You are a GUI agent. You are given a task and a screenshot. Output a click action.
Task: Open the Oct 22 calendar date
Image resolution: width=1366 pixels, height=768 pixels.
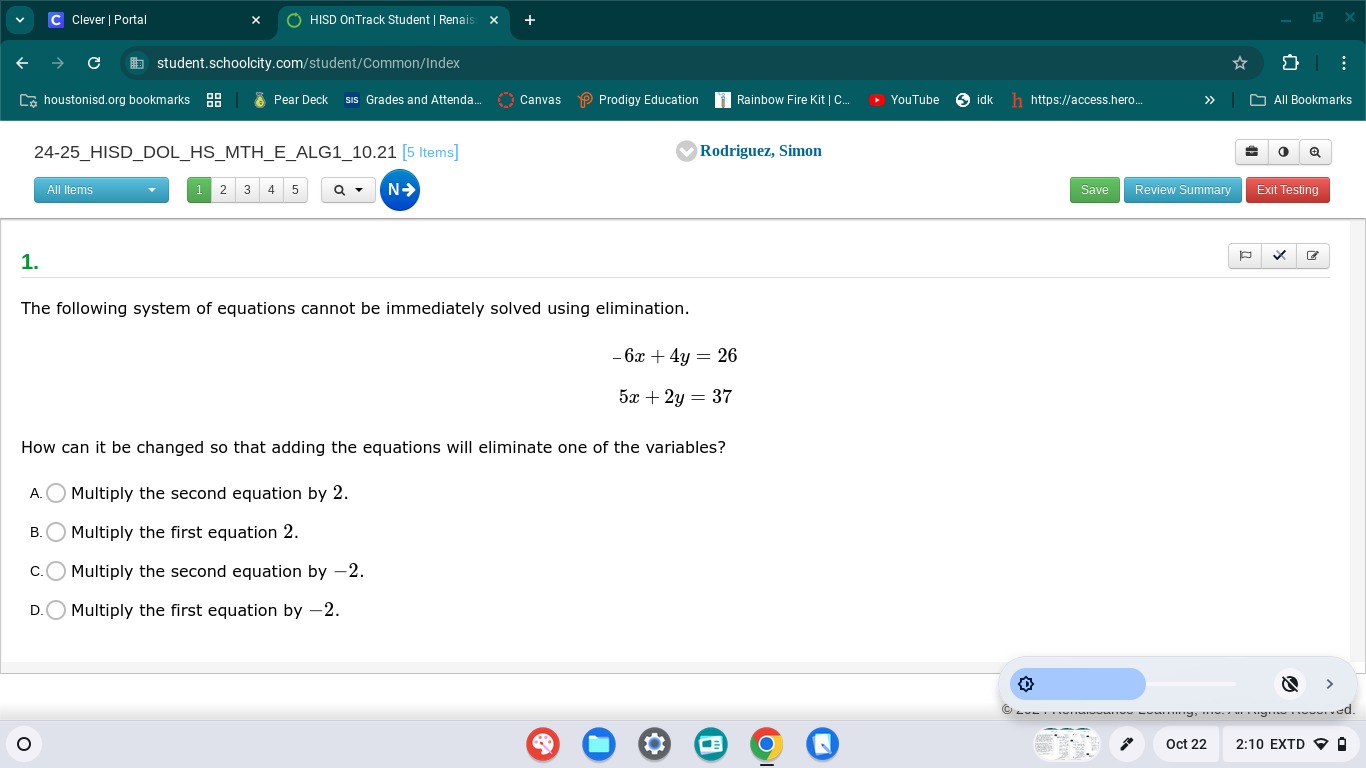(x=1186, y=744)
